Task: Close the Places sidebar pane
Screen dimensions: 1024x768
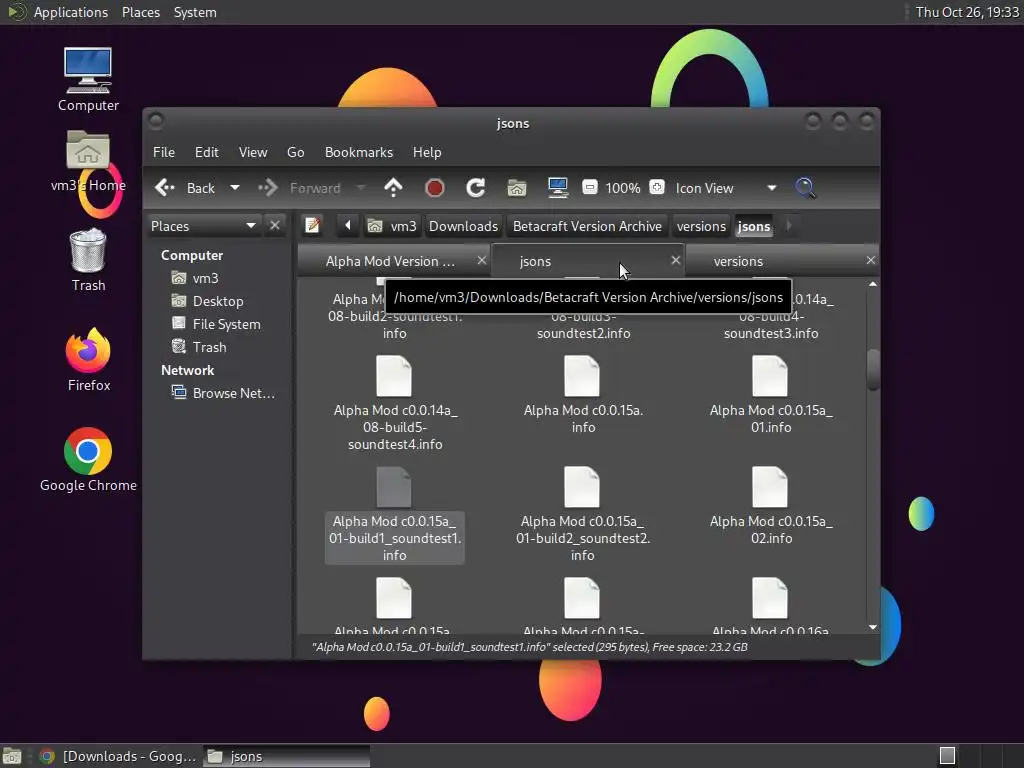Action: (275, 225)
